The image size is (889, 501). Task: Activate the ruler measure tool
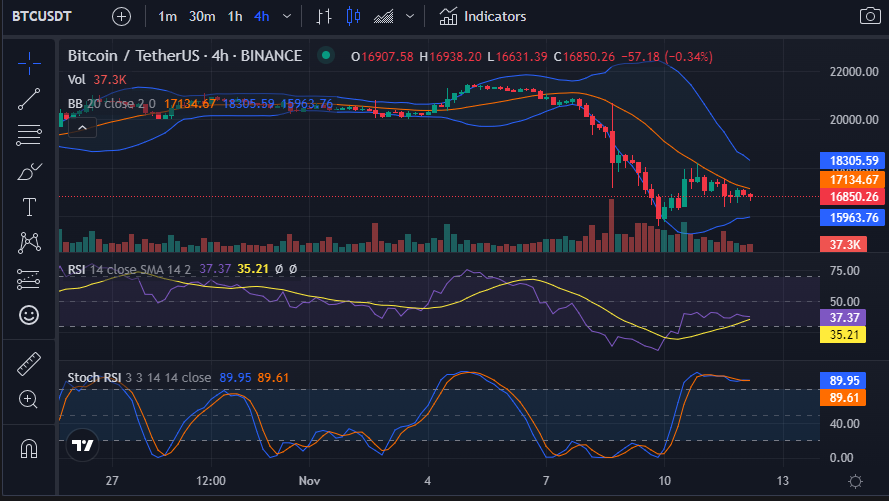click(x=29, y=364)
